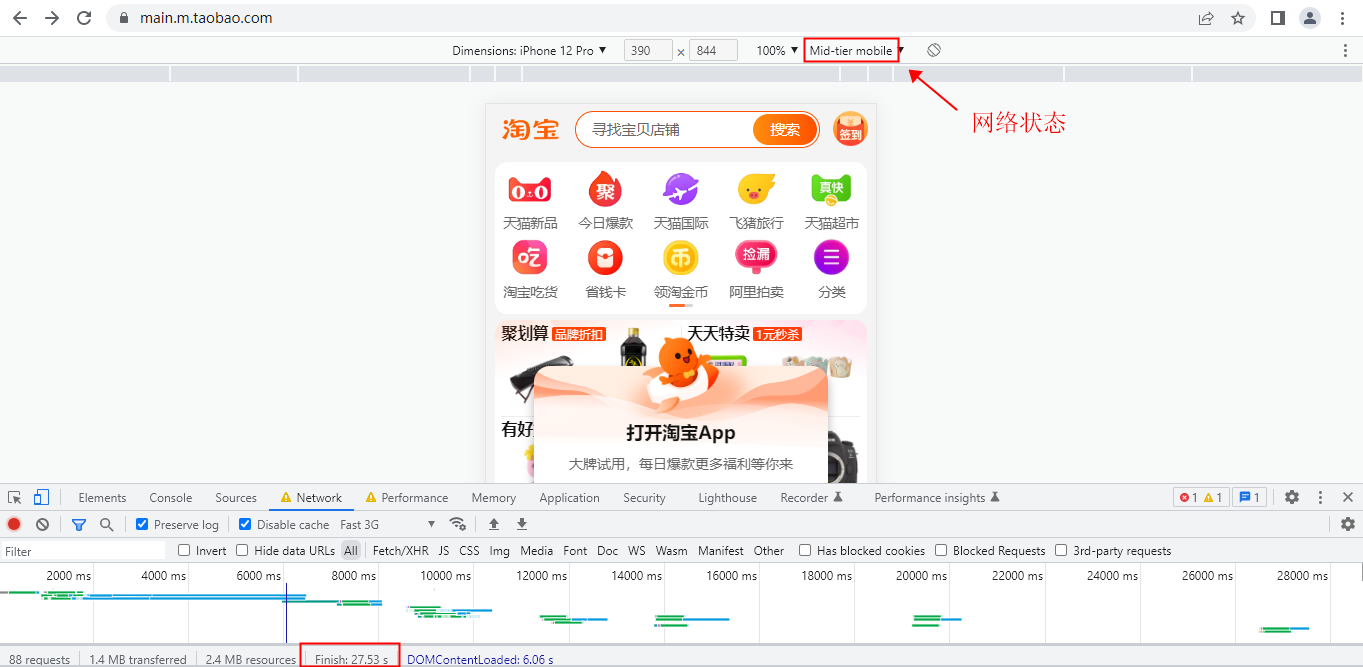Enable Hide data URLs checkbox
This screenshot has height=667, width=1363.
coord(242,550)
